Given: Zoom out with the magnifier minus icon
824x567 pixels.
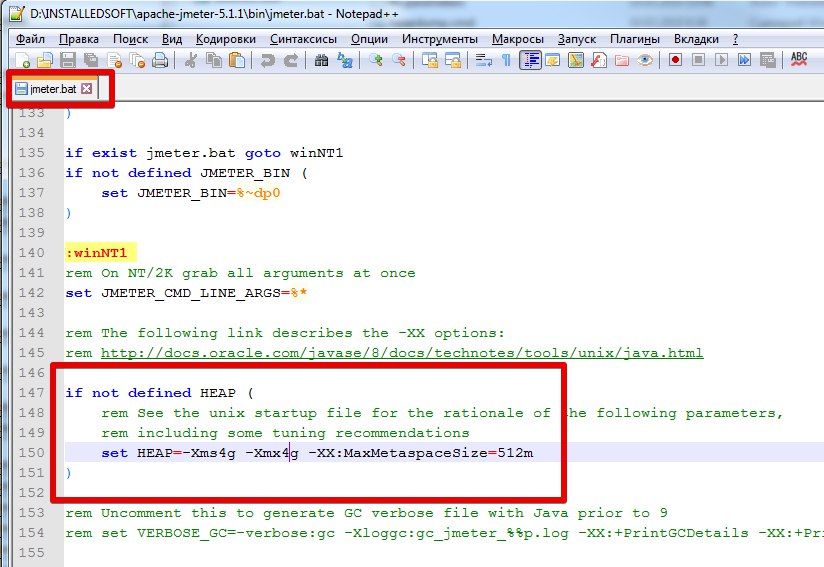Looking at the screenshot, I should (399, 60).
